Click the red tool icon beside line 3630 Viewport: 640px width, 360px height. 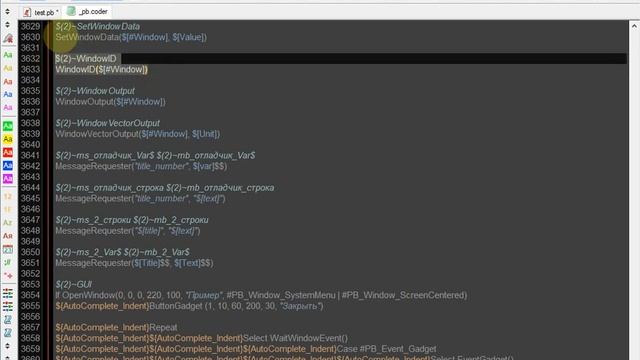pos(8,38)
